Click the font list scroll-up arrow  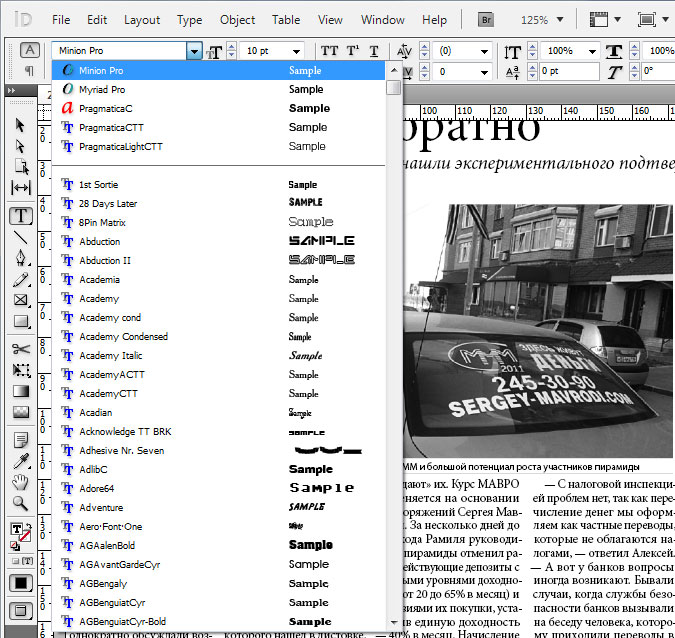pos(393,70)
